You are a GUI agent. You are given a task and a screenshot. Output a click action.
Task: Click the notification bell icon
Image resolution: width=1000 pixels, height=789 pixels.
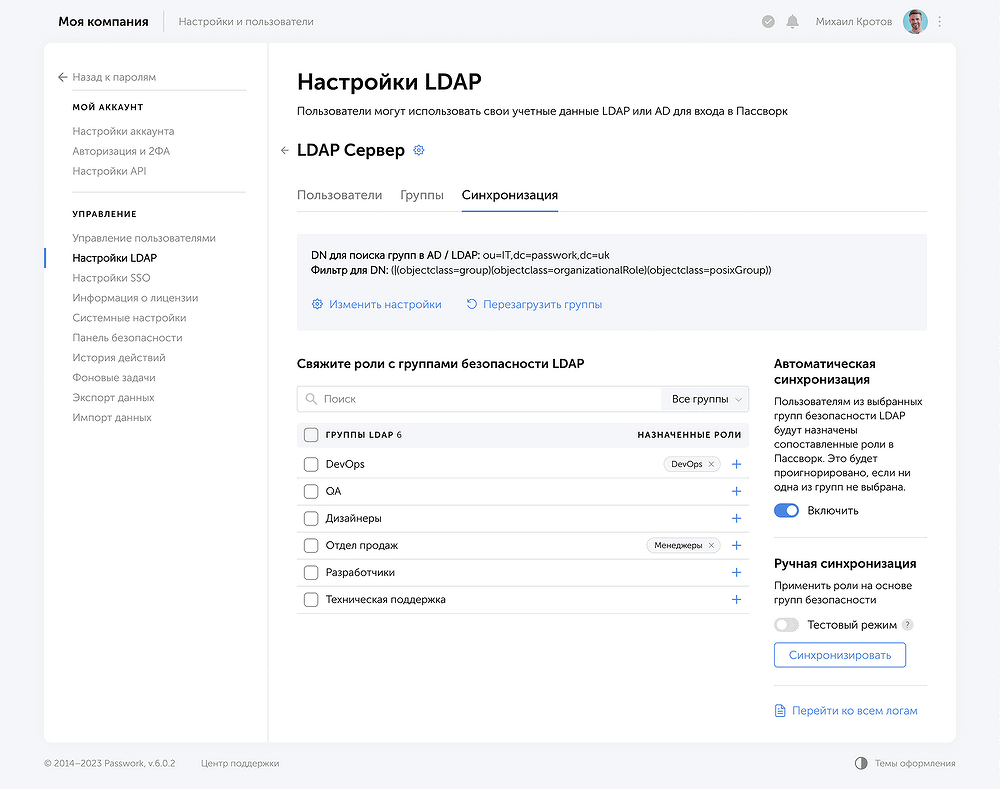pyautogui.click(x=793, y=21)
